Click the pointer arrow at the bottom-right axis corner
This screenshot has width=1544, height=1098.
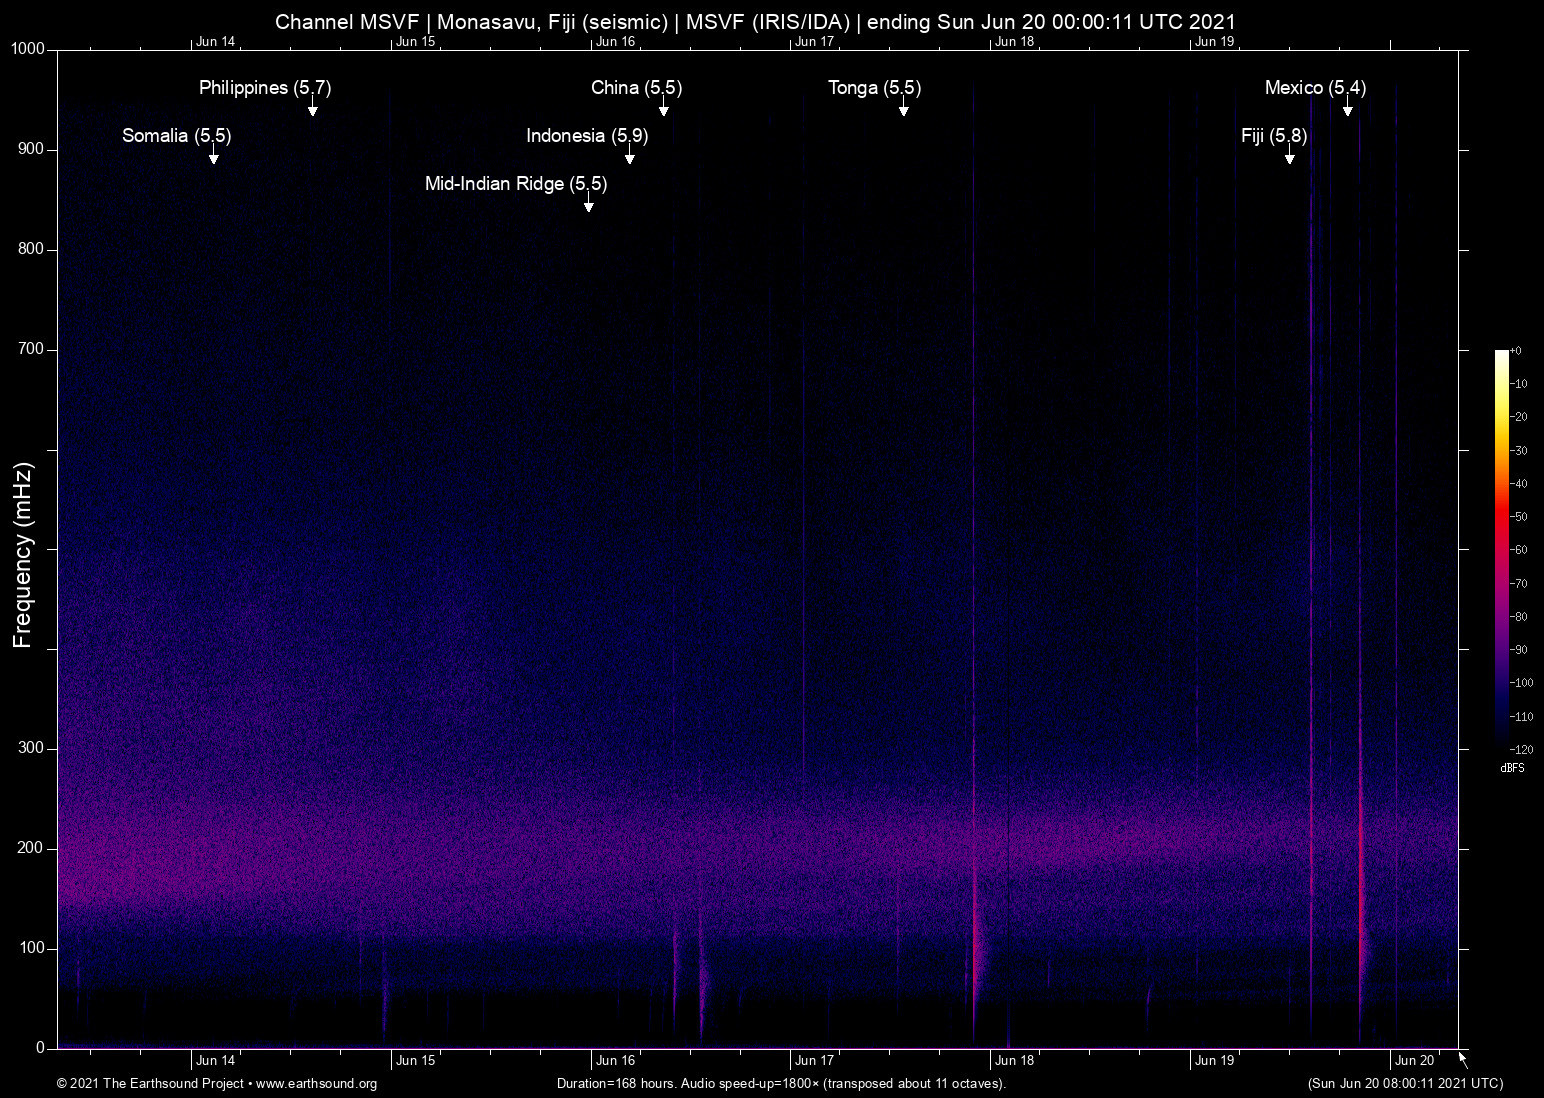(x=1463, y=1059)
